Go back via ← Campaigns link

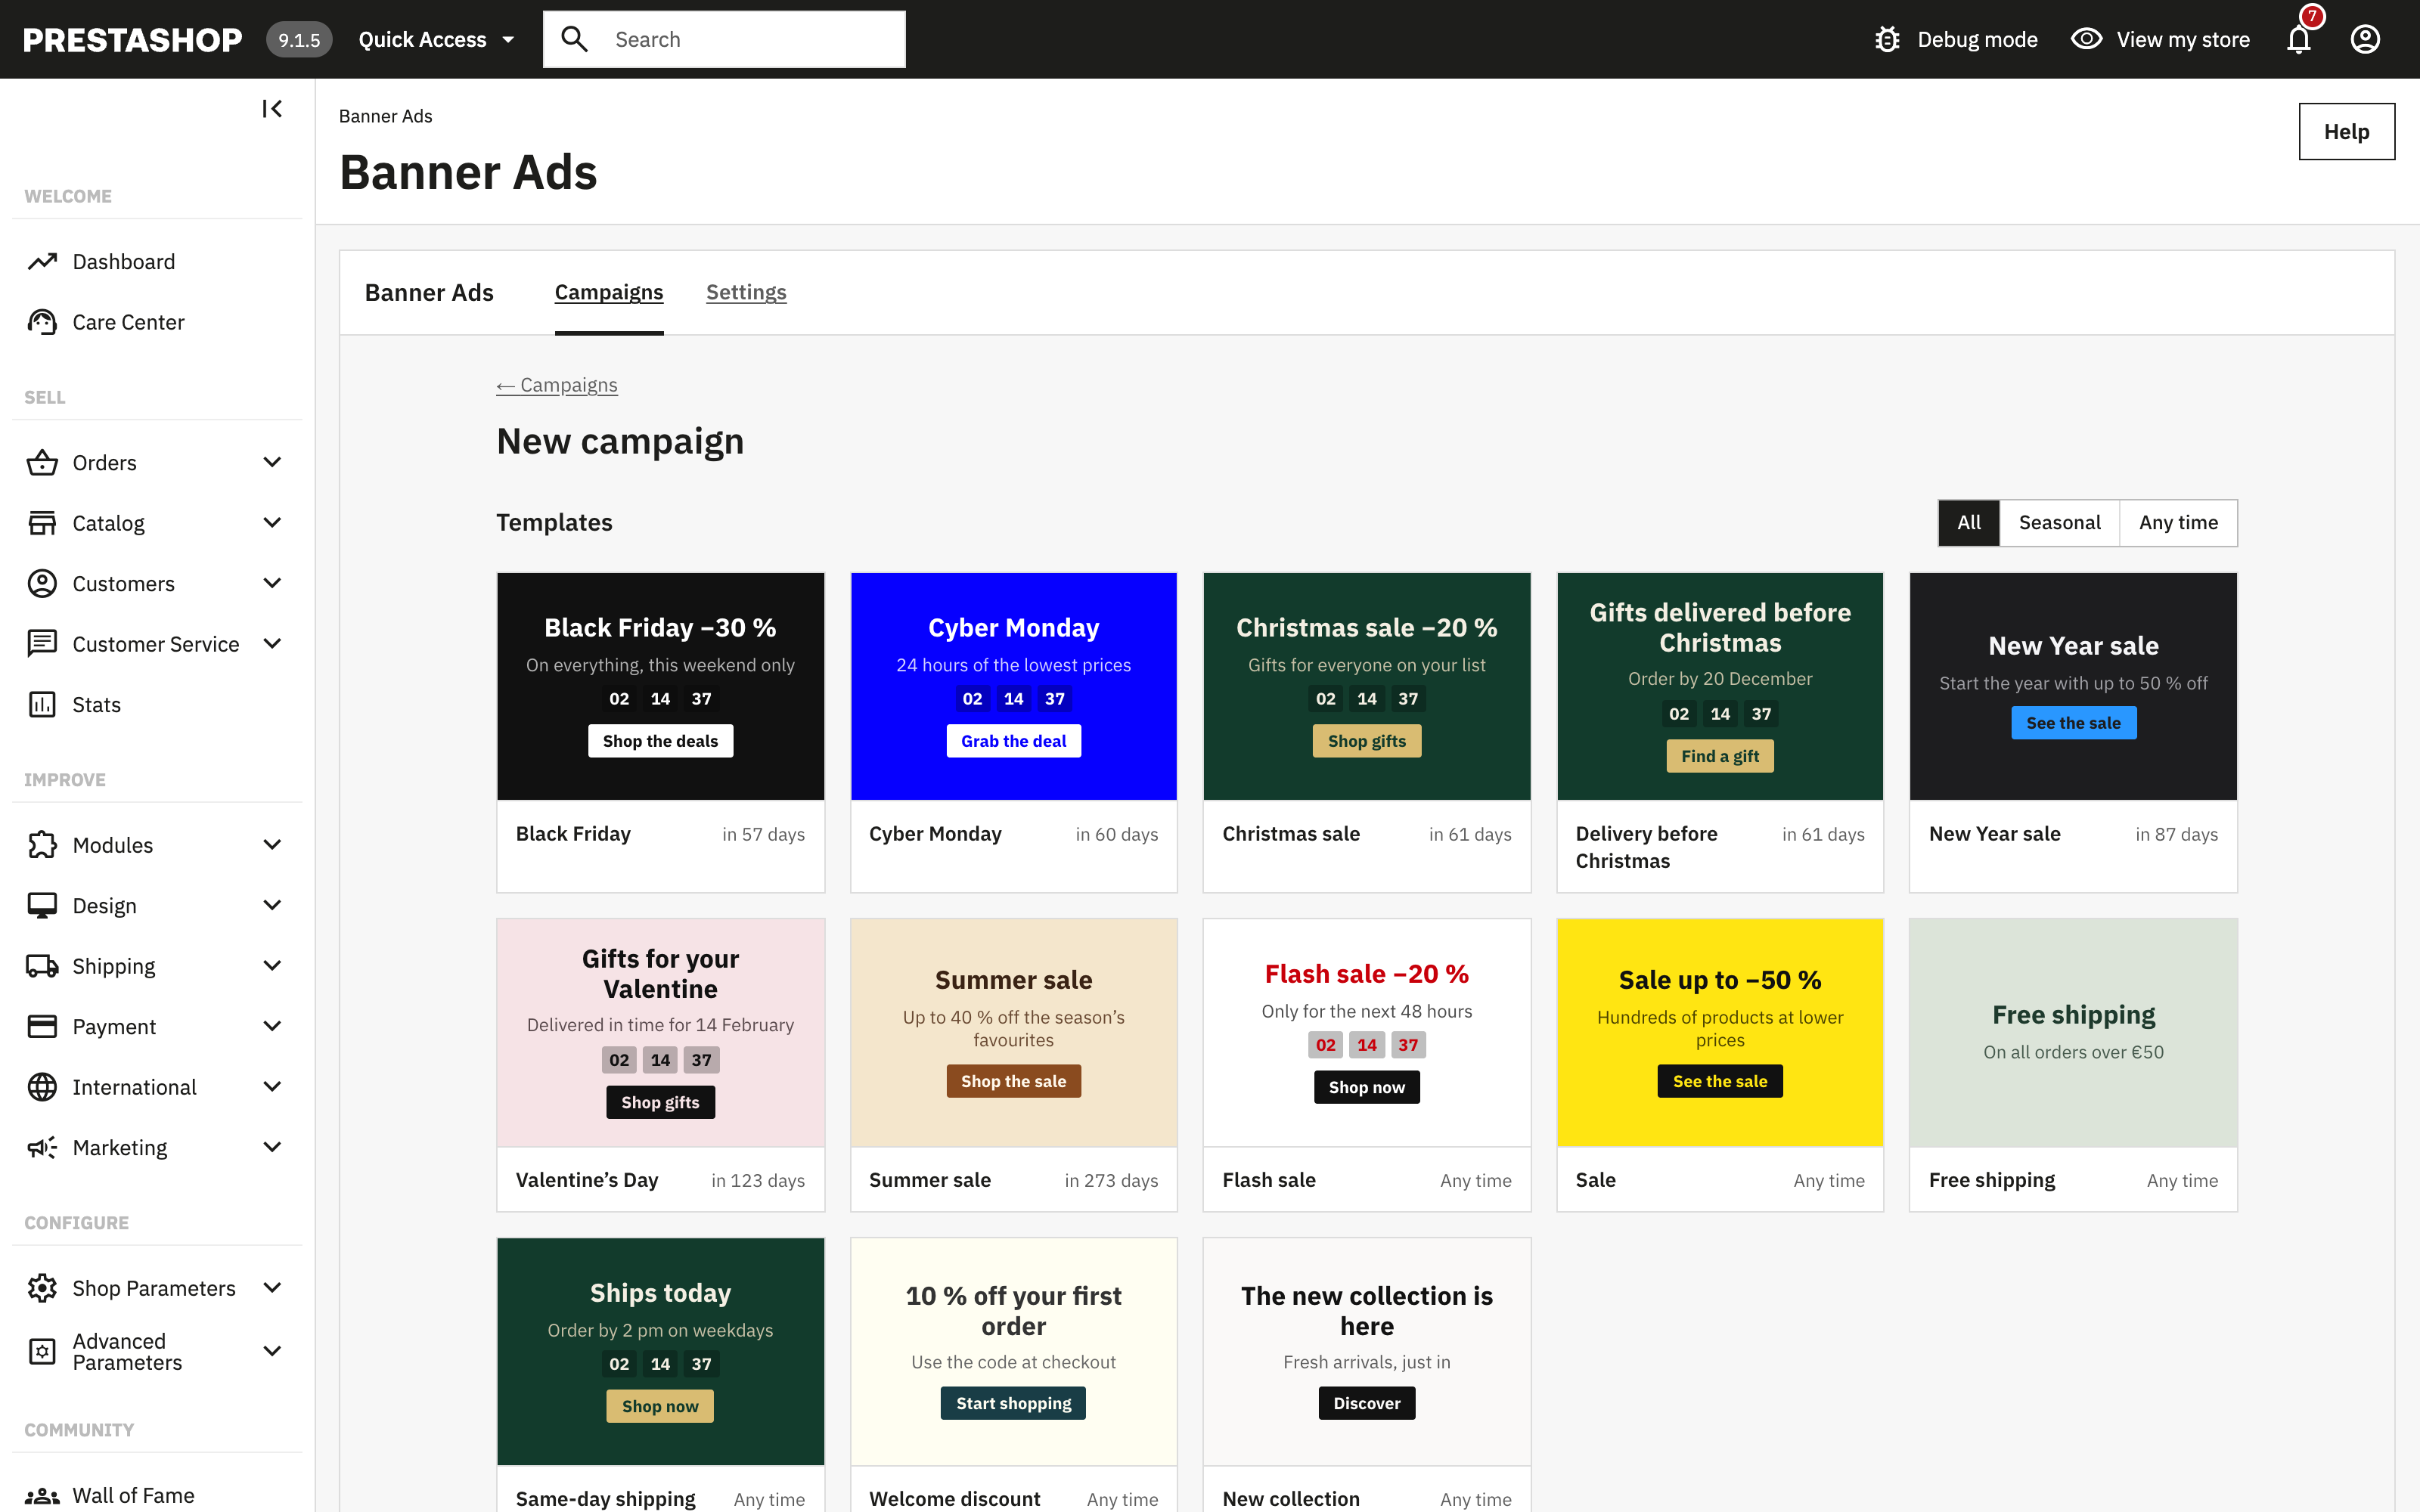click(557, 385)
